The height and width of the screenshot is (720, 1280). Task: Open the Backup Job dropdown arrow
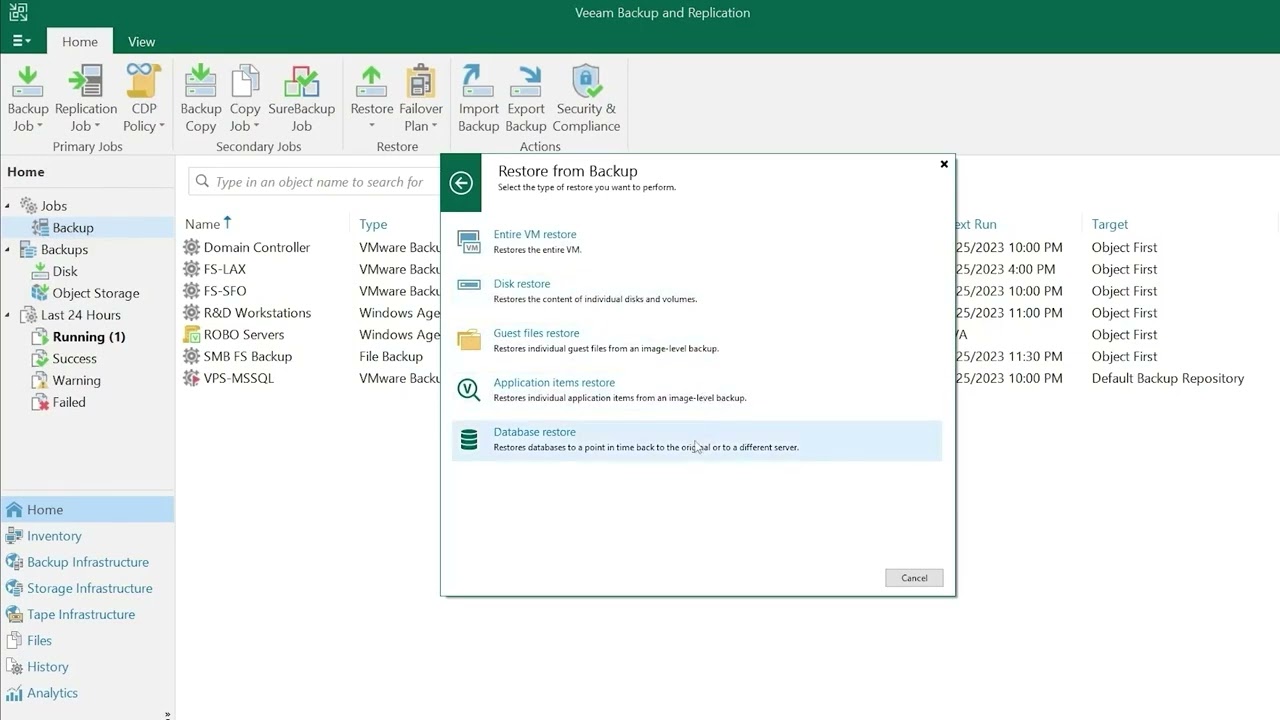pyautogui.click(x=40, y=126)
